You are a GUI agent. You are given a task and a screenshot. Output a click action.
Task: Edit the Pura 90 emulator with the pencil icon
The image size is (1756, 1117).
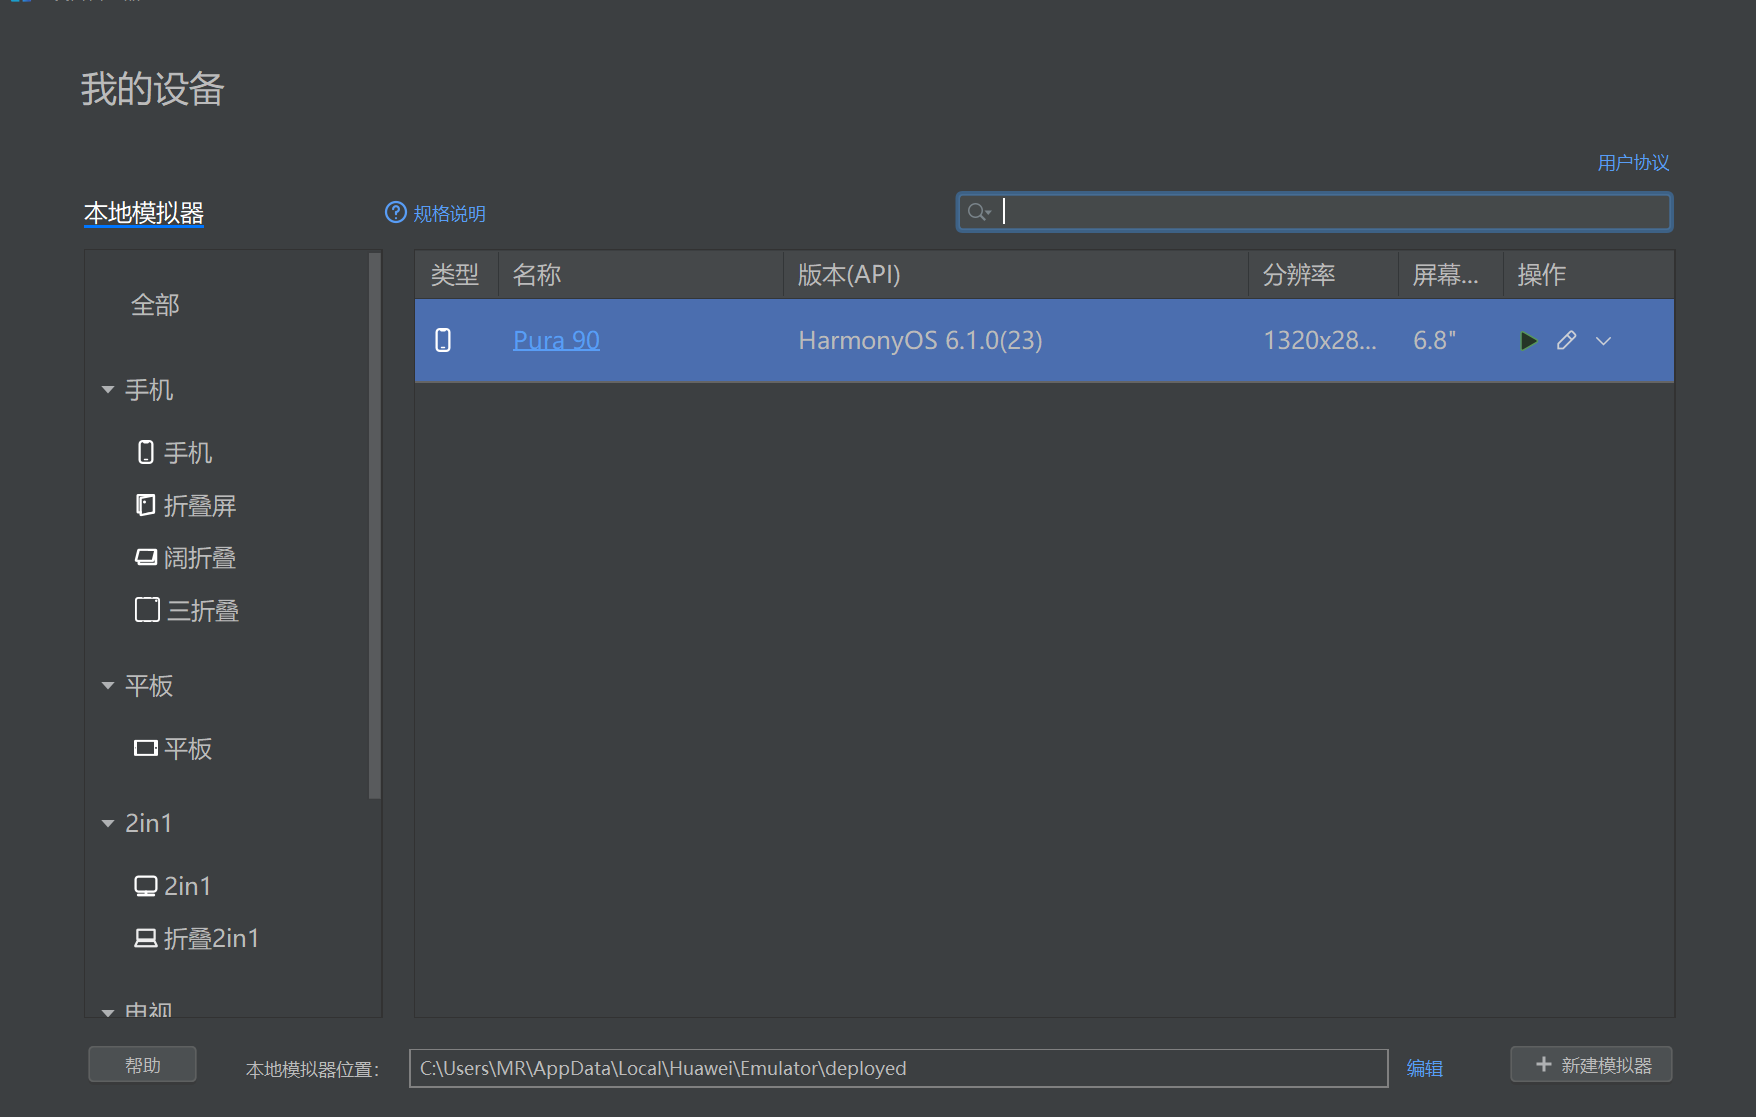click(x=1566, y=341)
